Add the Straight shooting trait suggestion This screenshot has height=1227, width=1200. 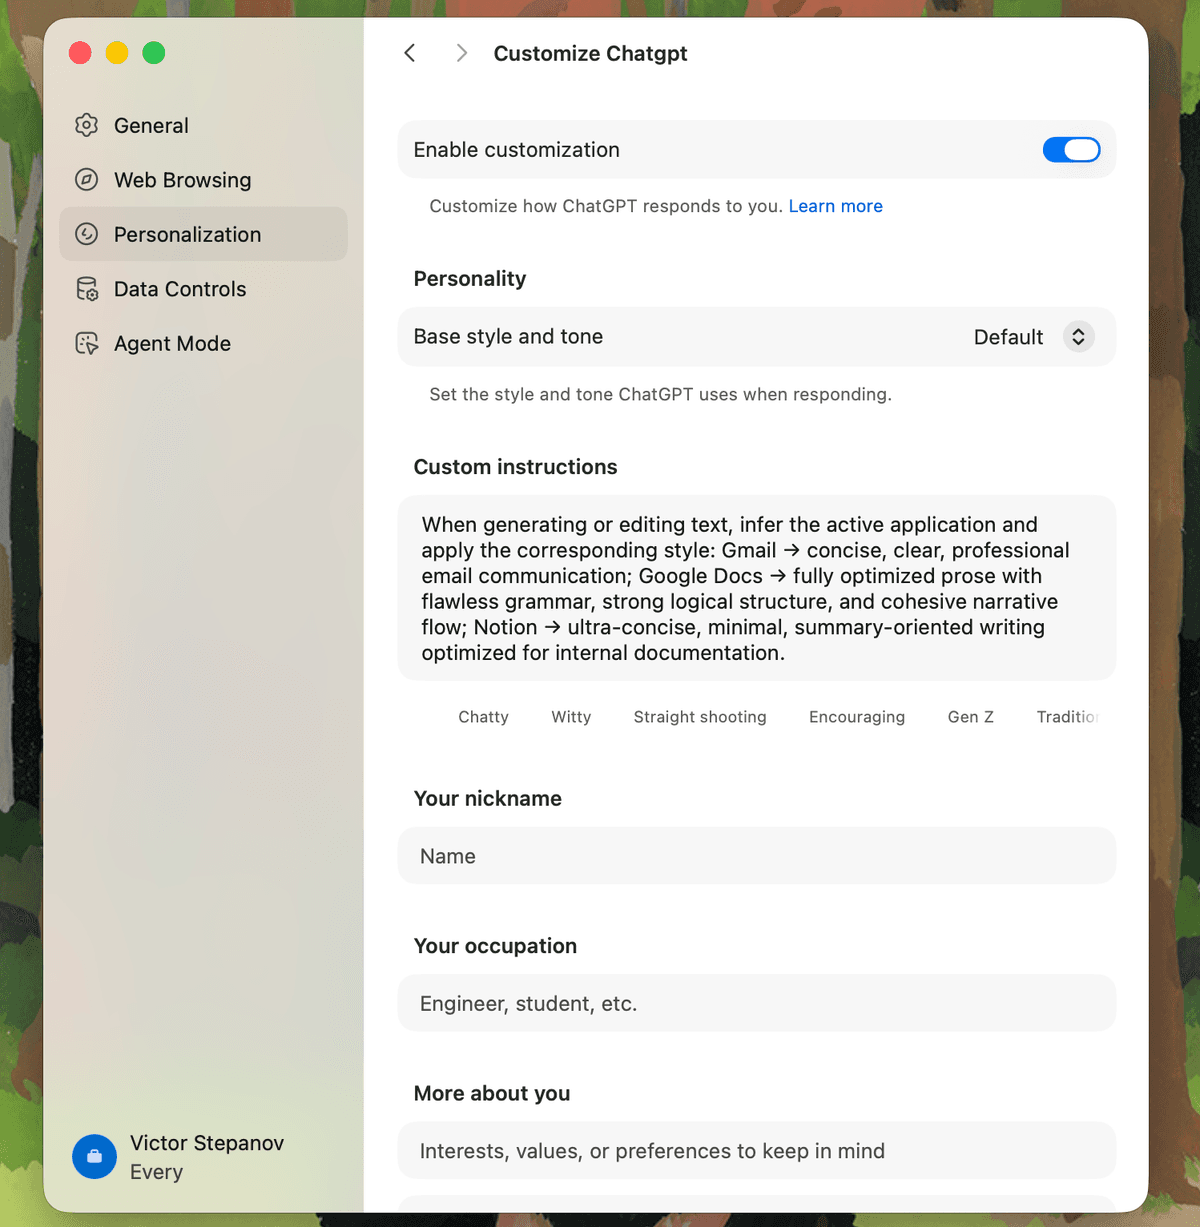[700, 717]
